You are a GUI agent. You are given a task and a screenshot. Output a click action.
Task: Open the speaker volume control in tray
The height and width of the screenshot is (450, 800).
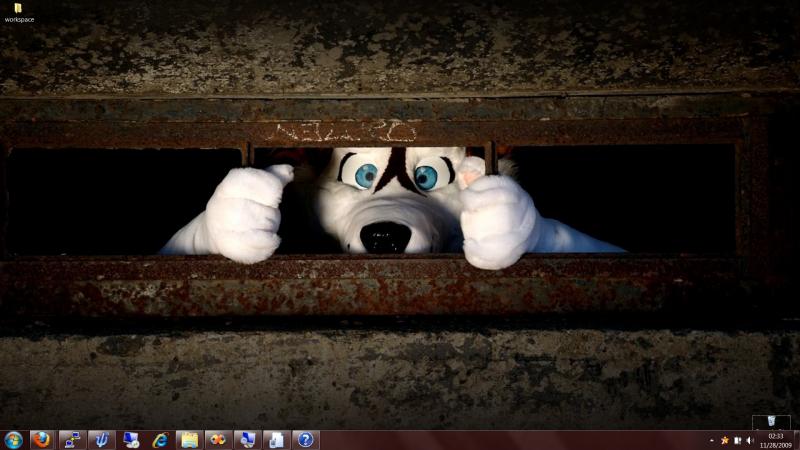[749, 441]
